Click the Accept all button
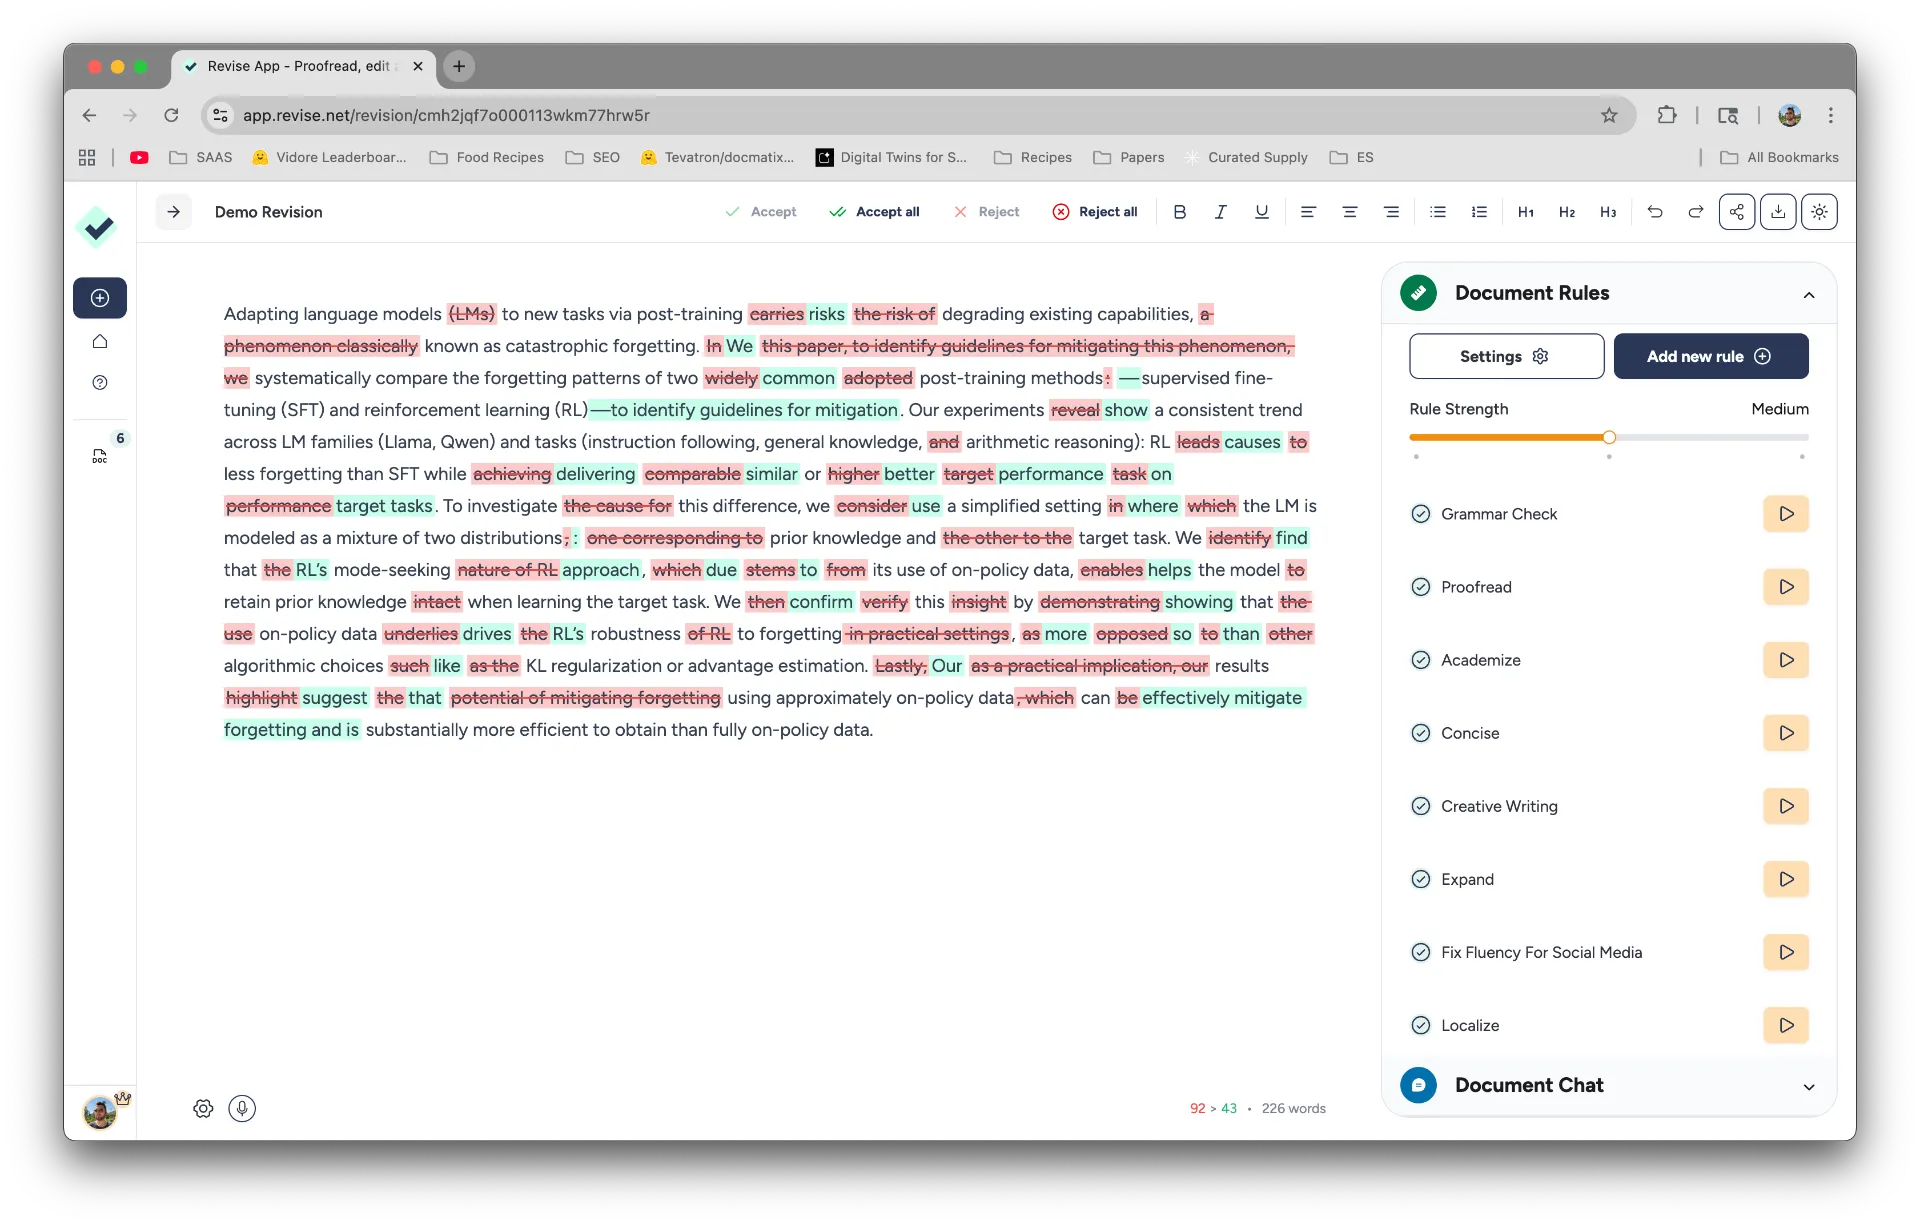The width and height of the screenshot is (1920, 1225). (874, 212)
